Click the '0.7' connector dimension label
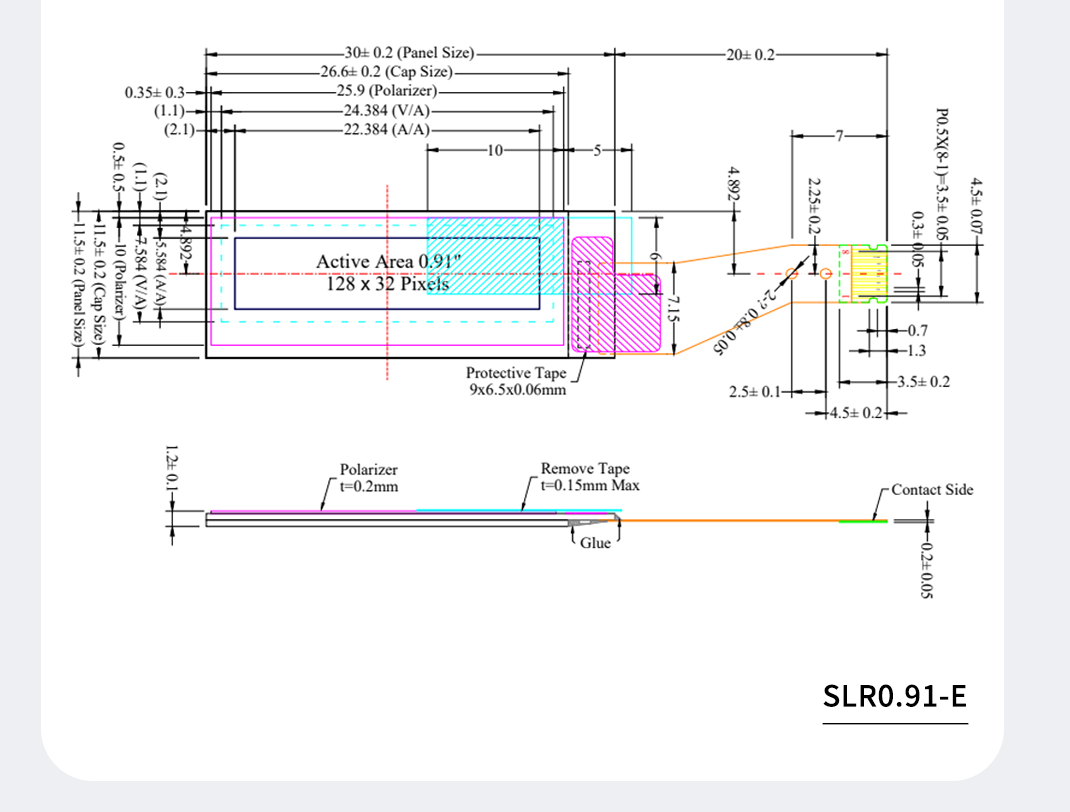Image resolution: width=1070 pixels, height=812 pixels. click(917, 330)
